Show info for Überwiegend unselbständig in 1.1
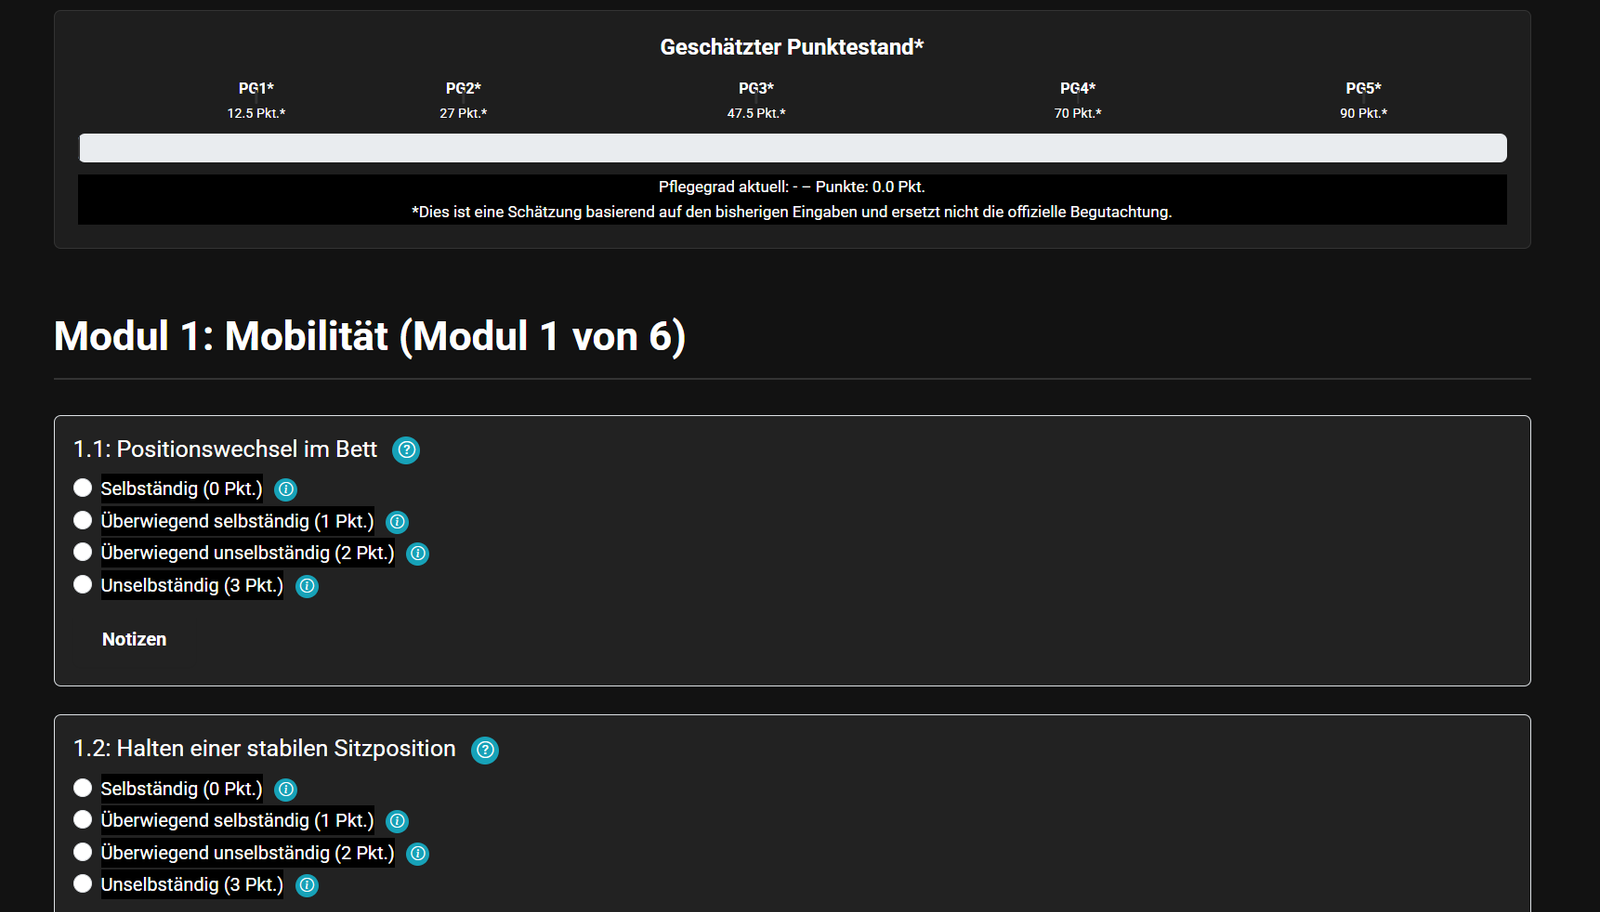The height and width of the screenshot is (912, 1600). (x=418, y=553)
